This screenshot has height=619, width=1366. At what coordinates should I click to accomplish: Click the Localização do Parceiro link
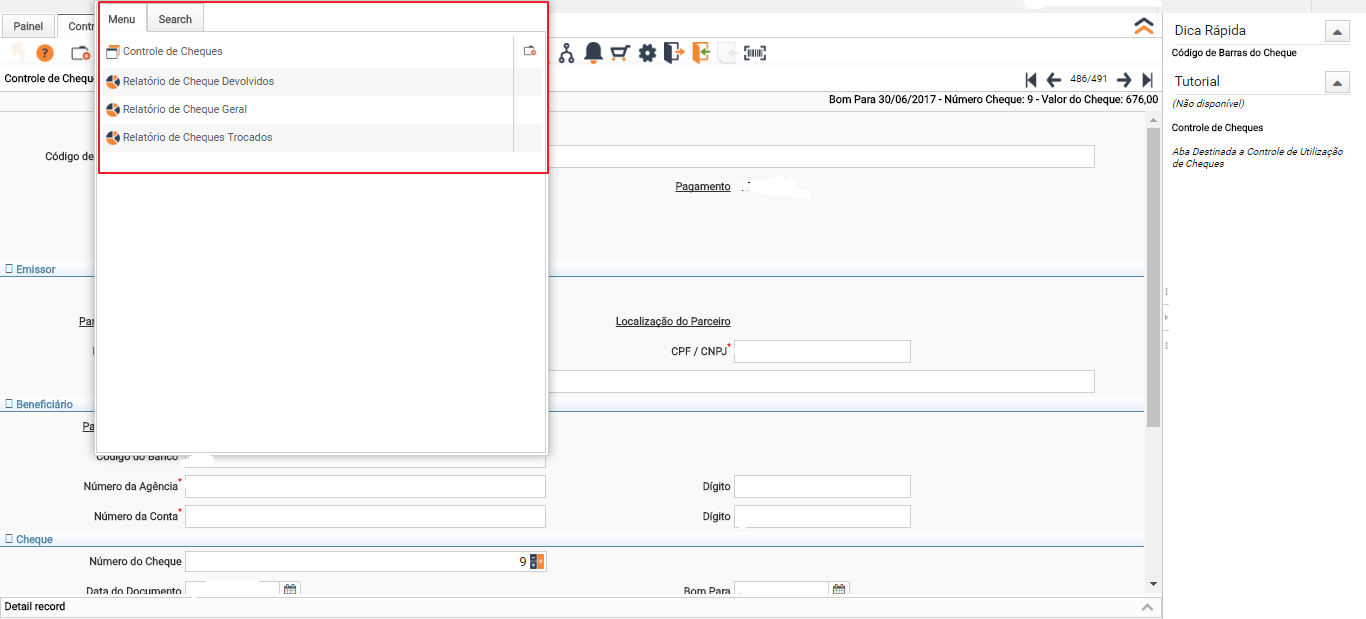click(673, 321)
